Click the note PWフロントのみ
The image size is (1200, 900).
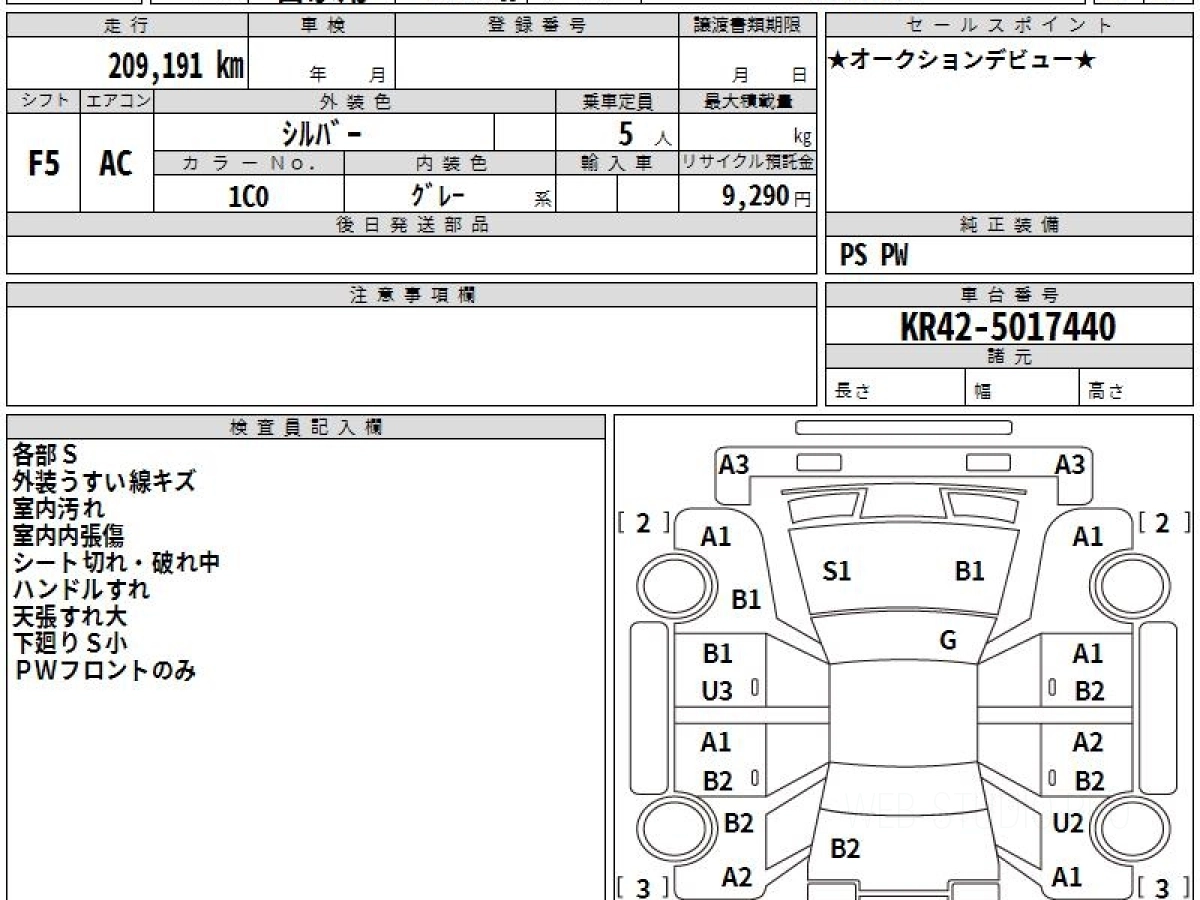pos(104,671)
